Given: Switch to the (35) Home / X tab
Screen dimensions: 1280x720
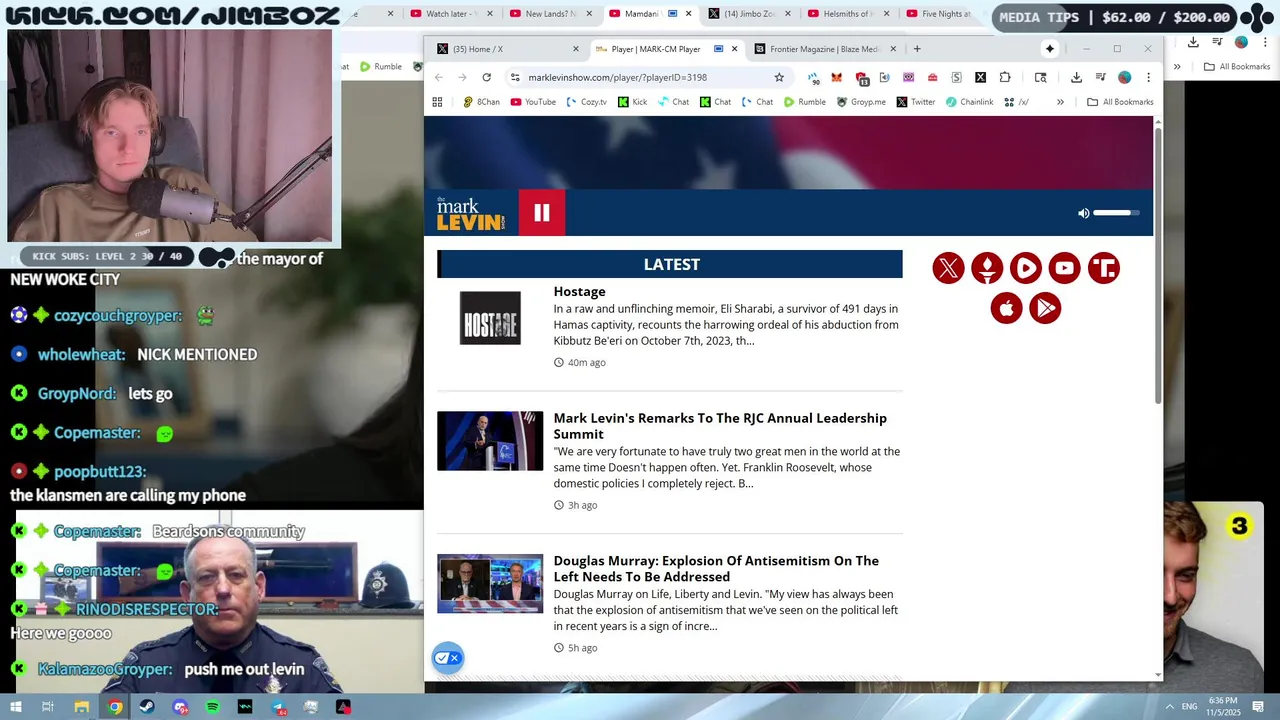Looking at the screenshot, I should (x=508, y=49).
